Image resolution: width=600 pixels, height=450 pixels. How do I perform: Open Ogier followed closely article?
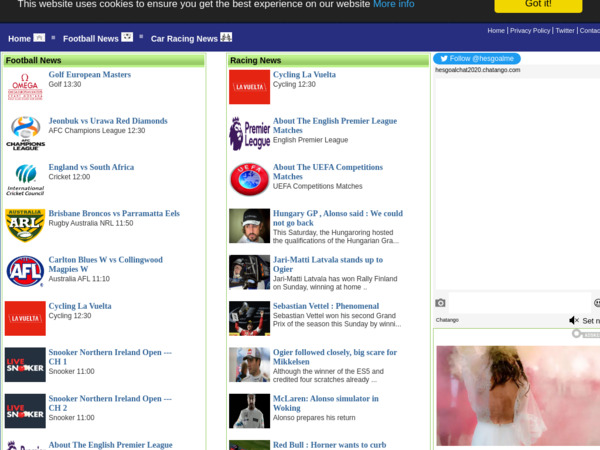click(335, 357)
